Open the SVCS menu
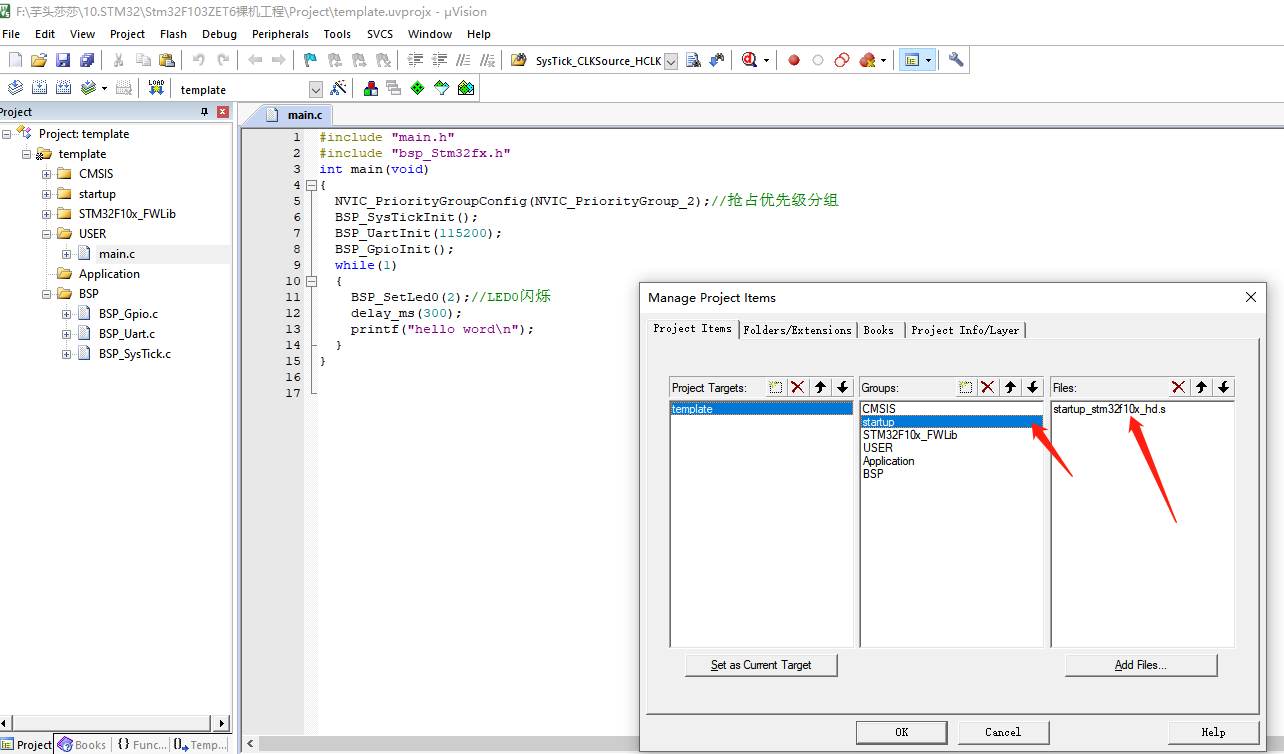 coord(380,34)
